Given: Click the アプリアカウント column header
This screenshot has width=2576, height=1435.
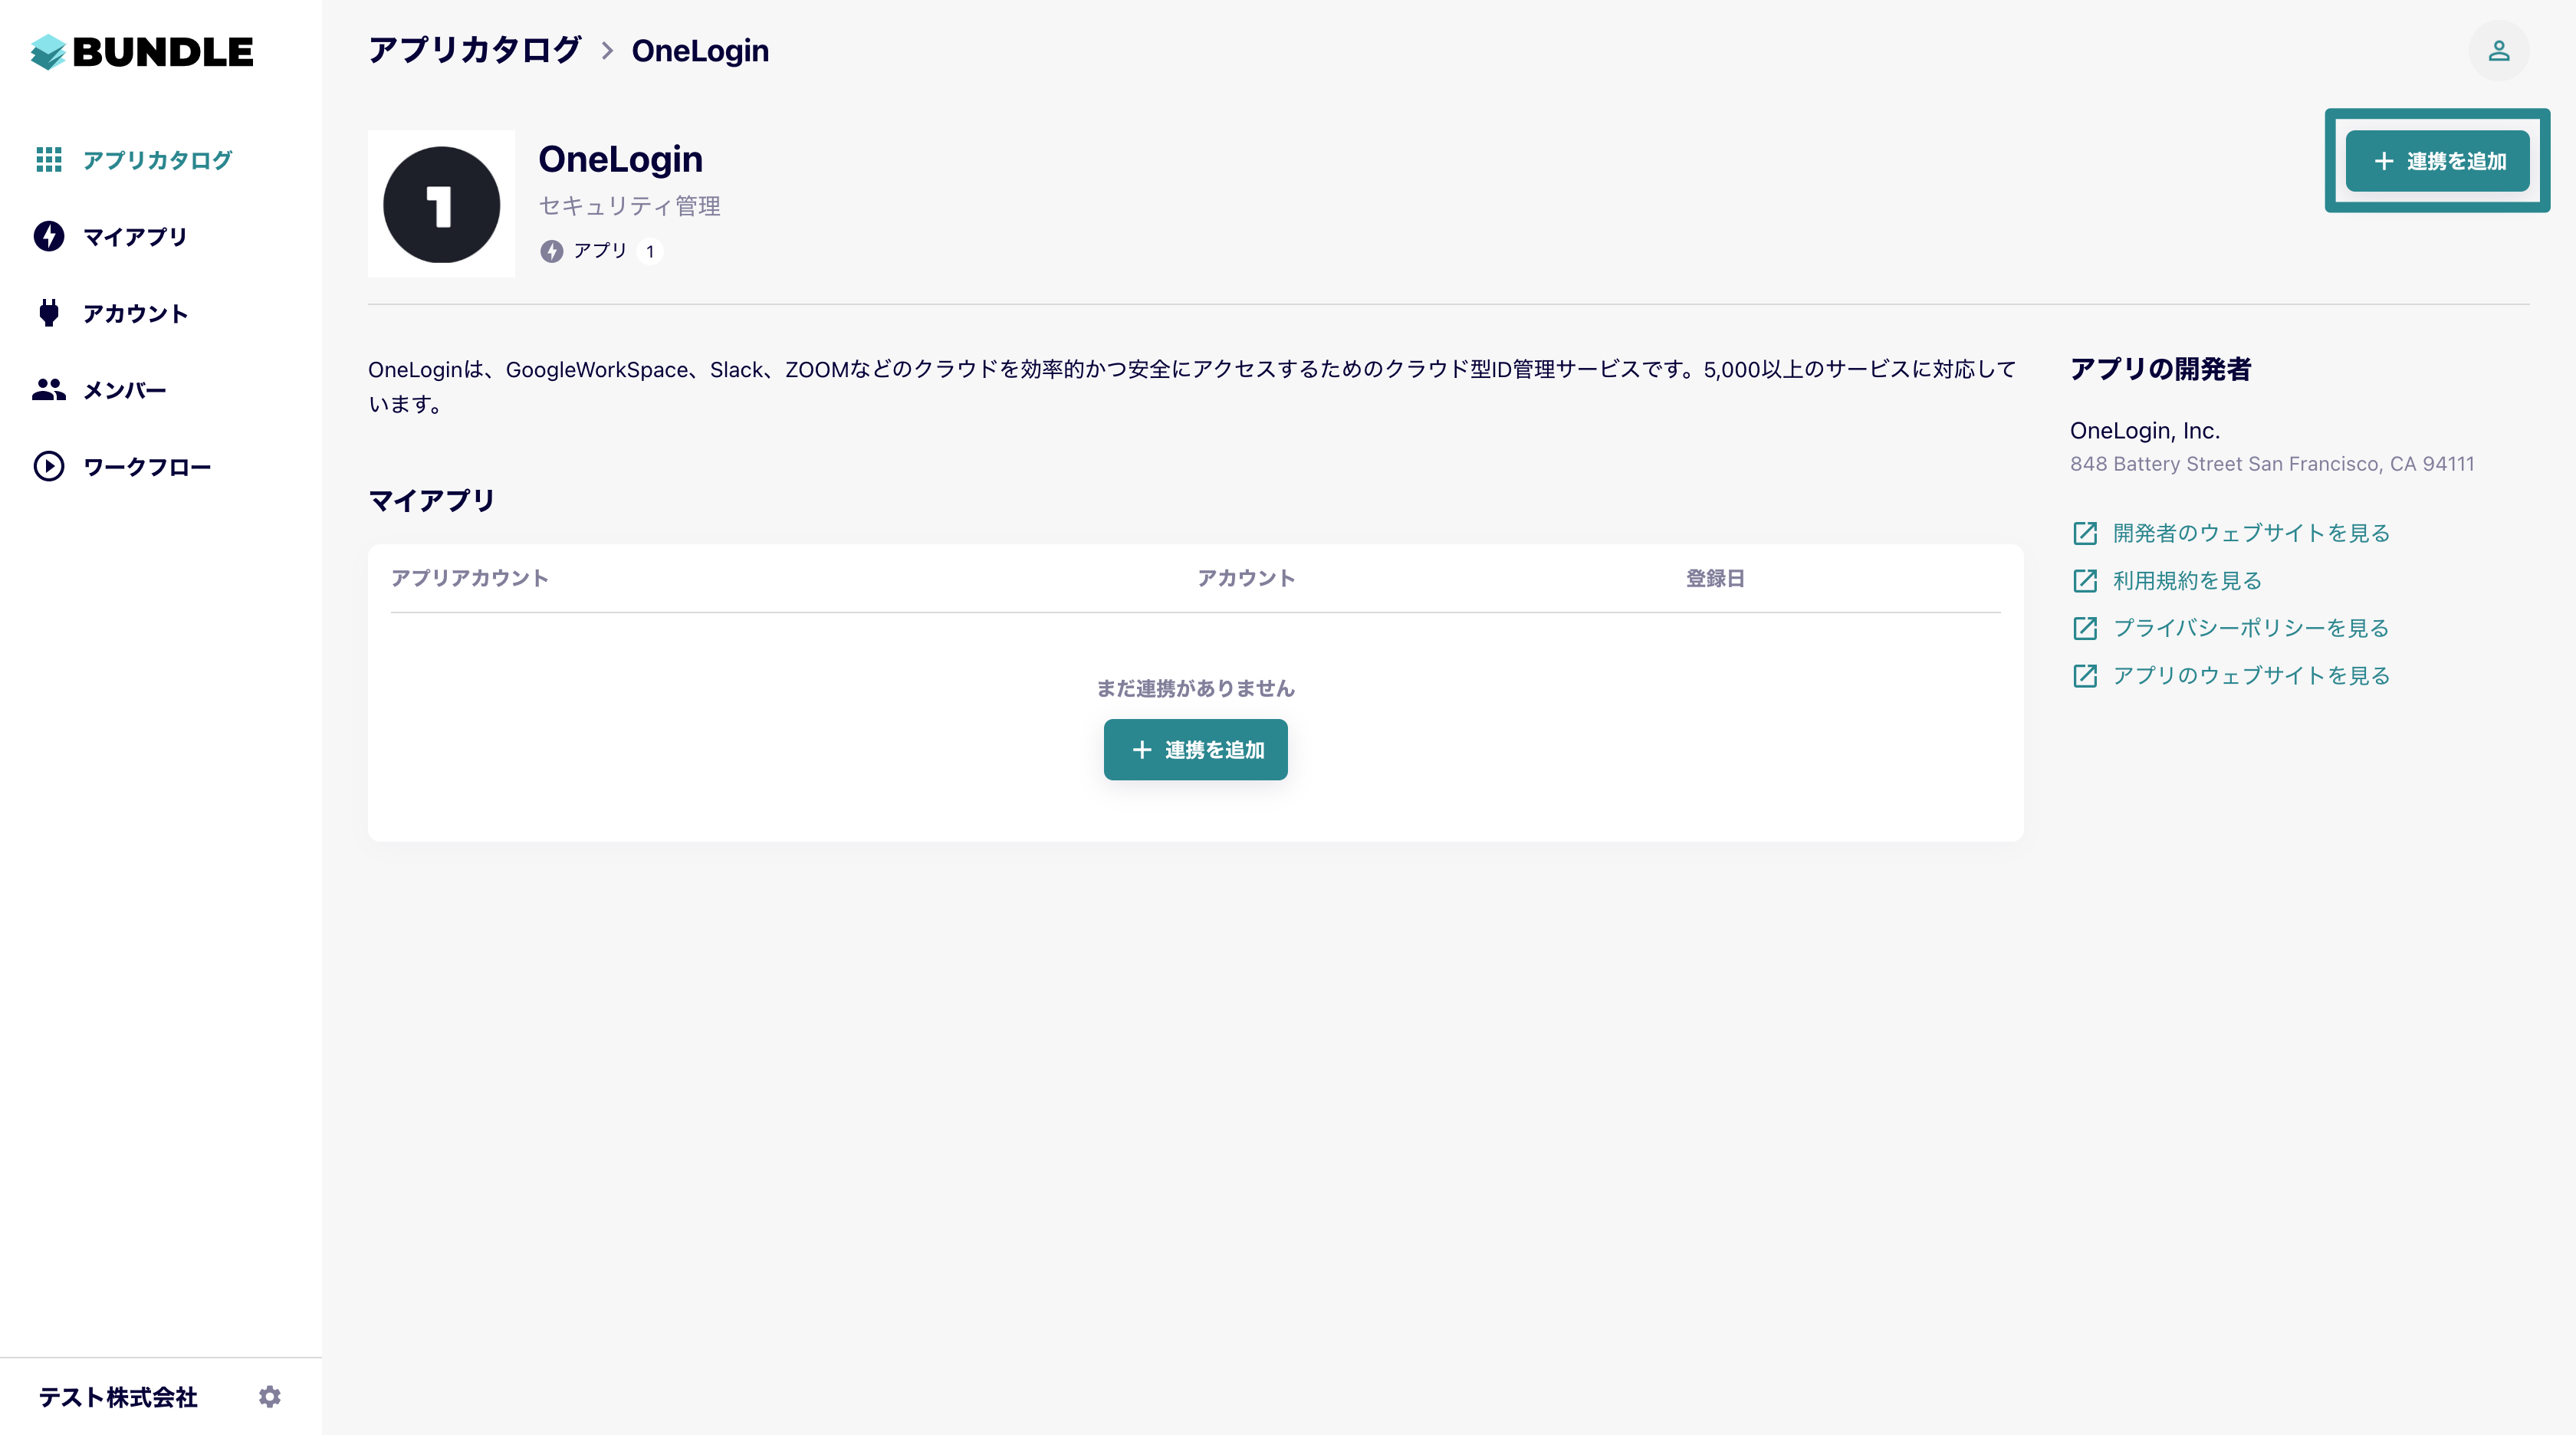Looking at the screenshot, I should point(469,578).
